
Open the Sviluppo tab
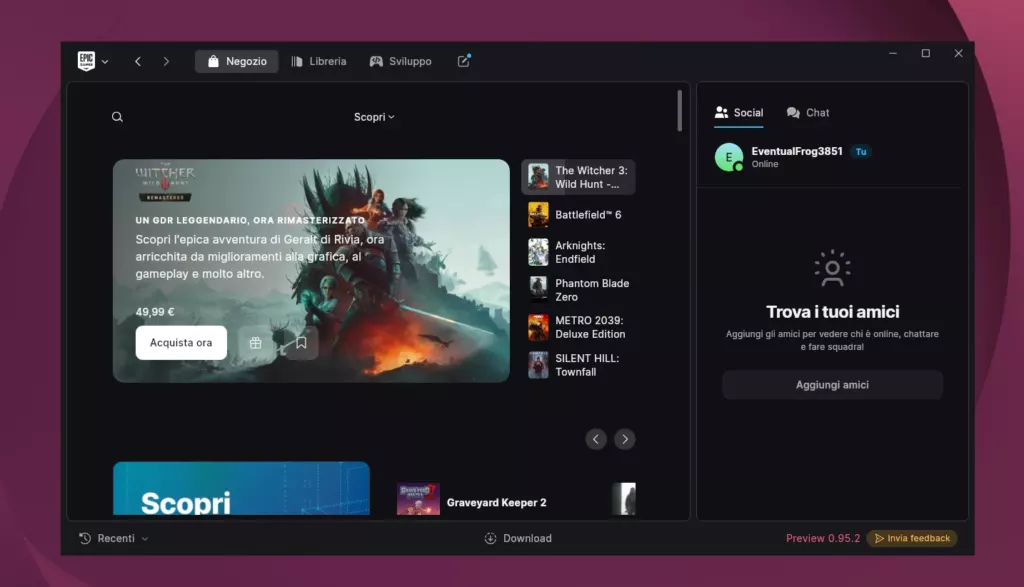click(401, 61)
